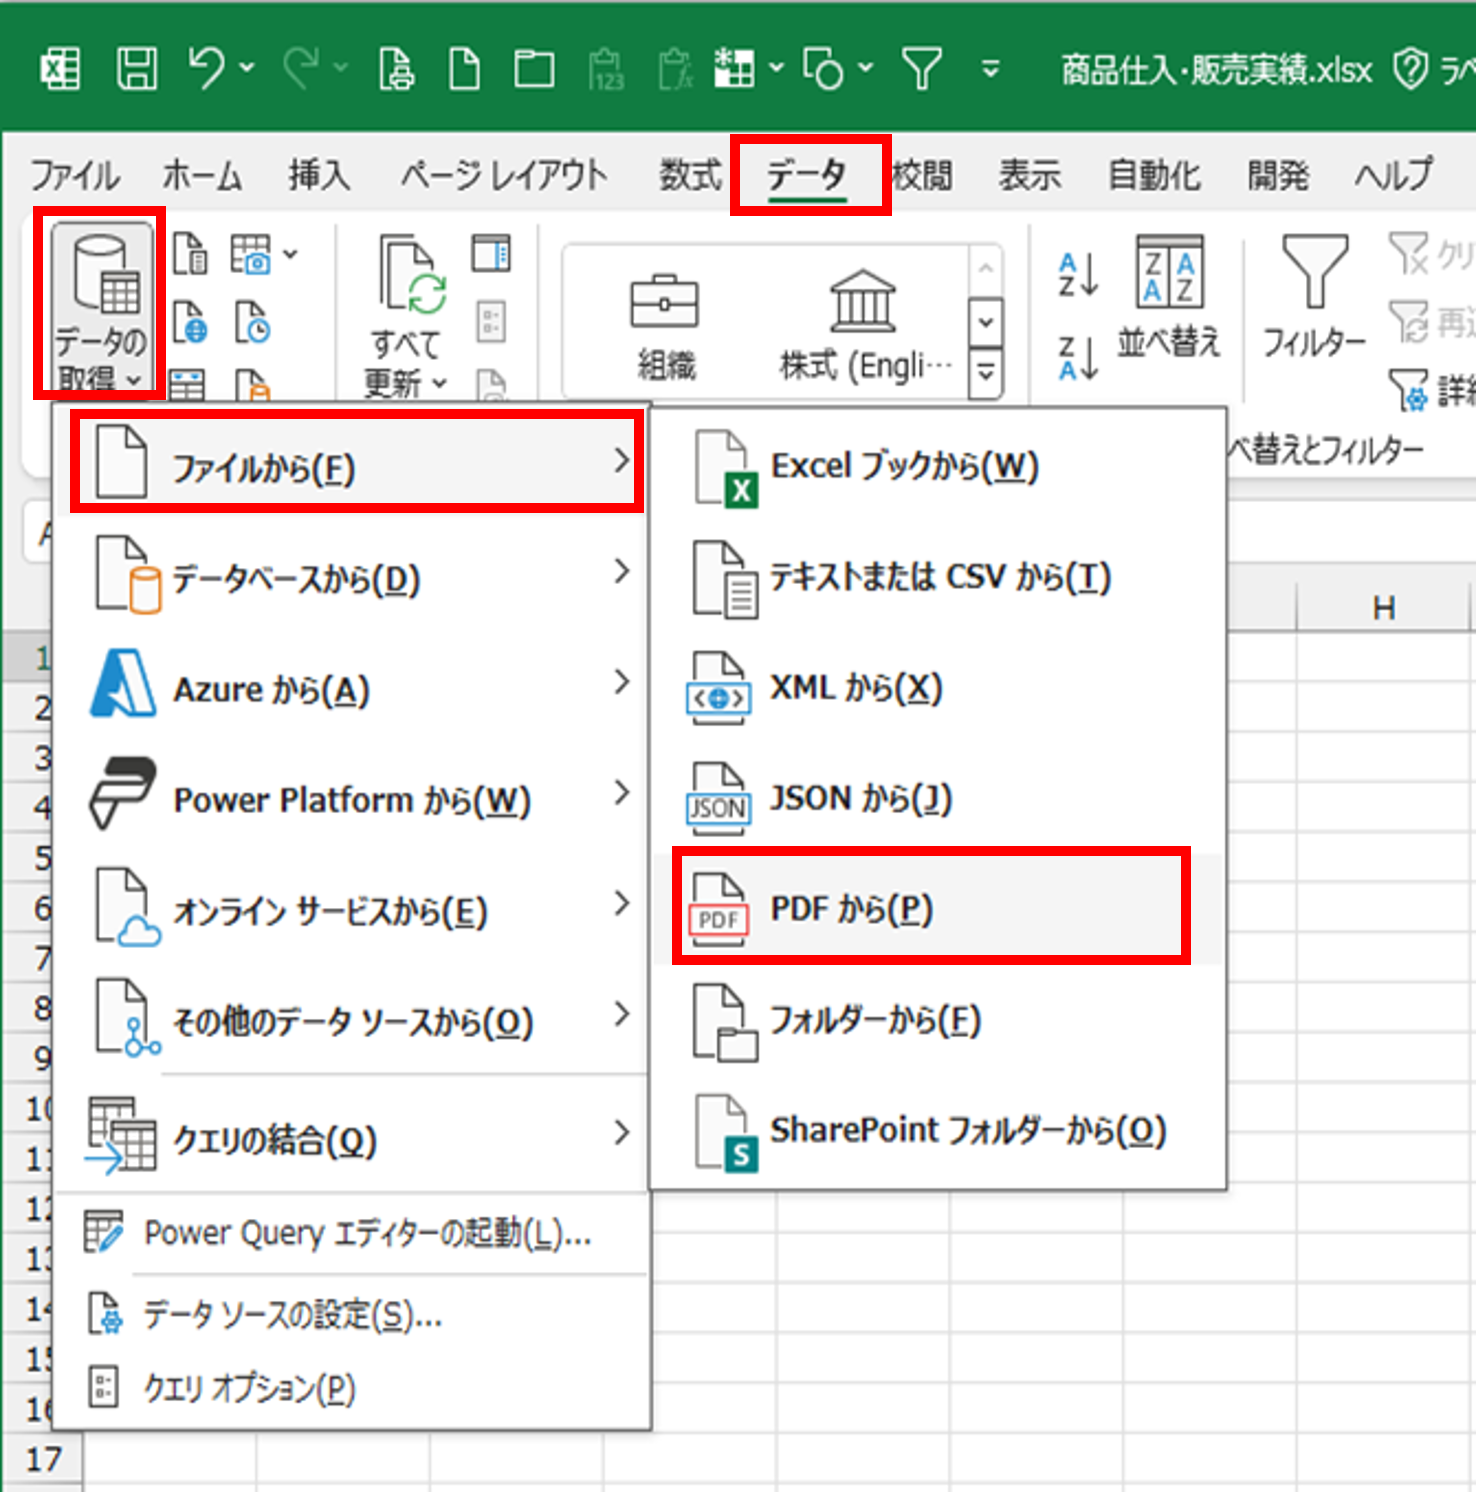The width and height of the screenshot is (1476, 1492).
Task: Click the Undo arrow icon
Action: pos(207,69)
